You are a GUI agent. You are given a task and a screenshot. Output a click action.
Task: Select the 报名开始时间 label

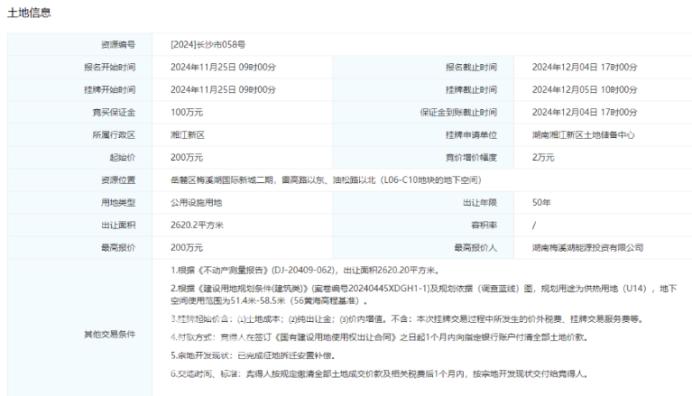pos(109,67)
